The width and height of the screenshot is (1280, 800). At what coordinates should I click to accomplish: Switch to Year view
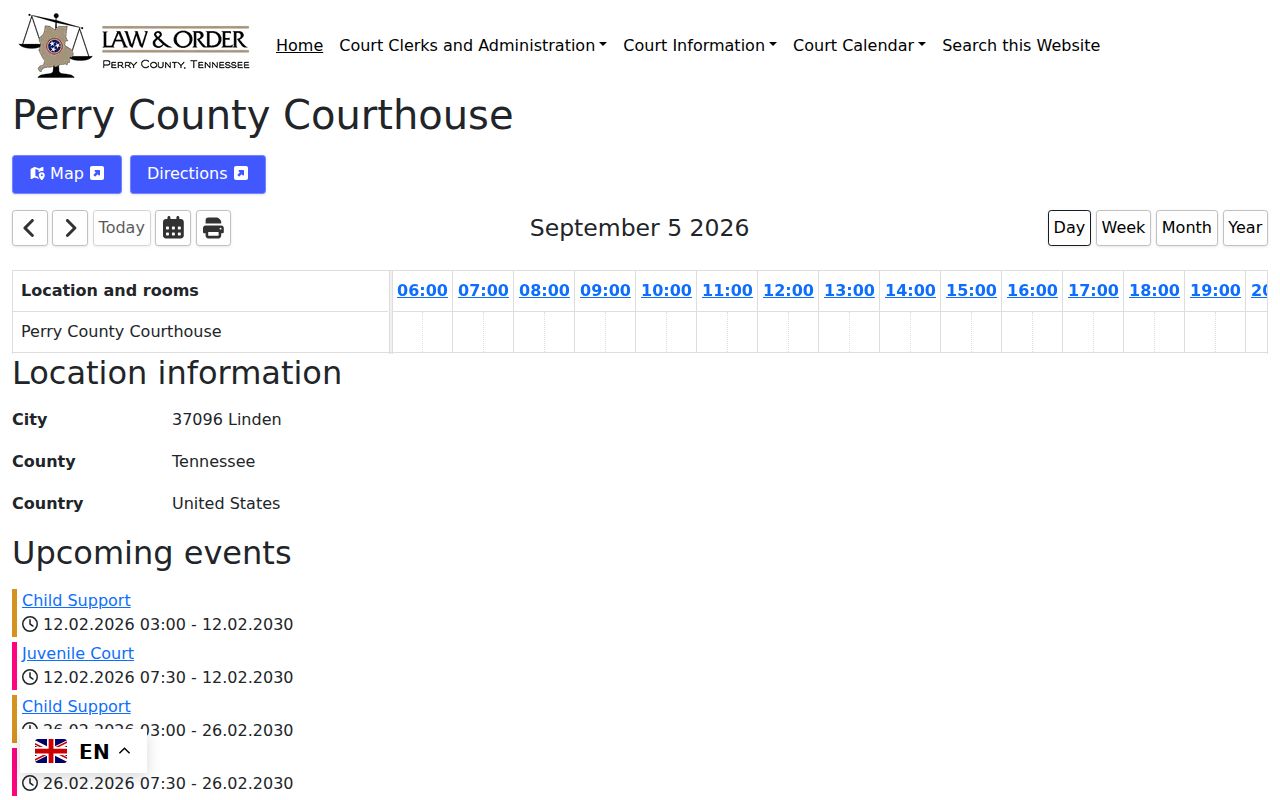pos(1245,228)
